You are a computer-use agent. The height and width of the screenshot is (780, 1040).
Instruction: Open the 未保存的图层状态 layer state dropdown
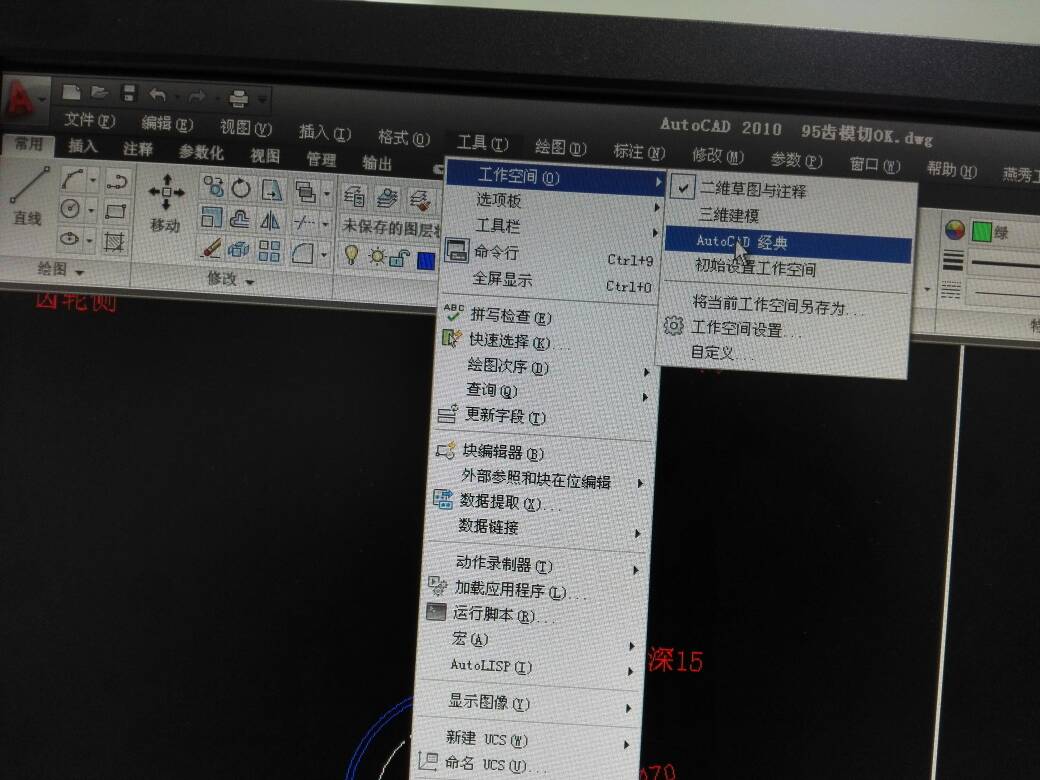click(389, 228)
